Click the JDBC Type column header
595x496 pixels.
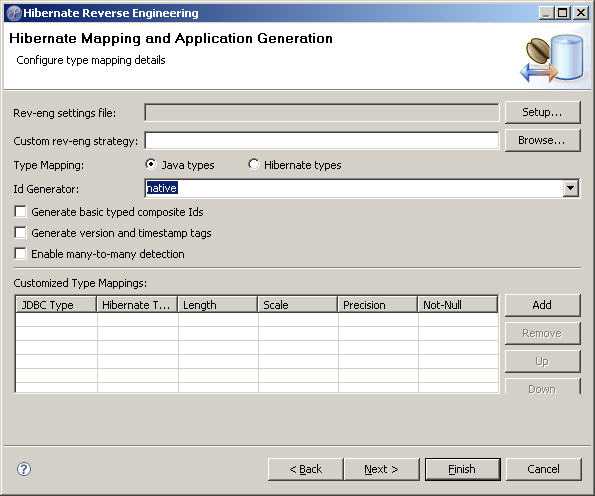pos(56,305)
